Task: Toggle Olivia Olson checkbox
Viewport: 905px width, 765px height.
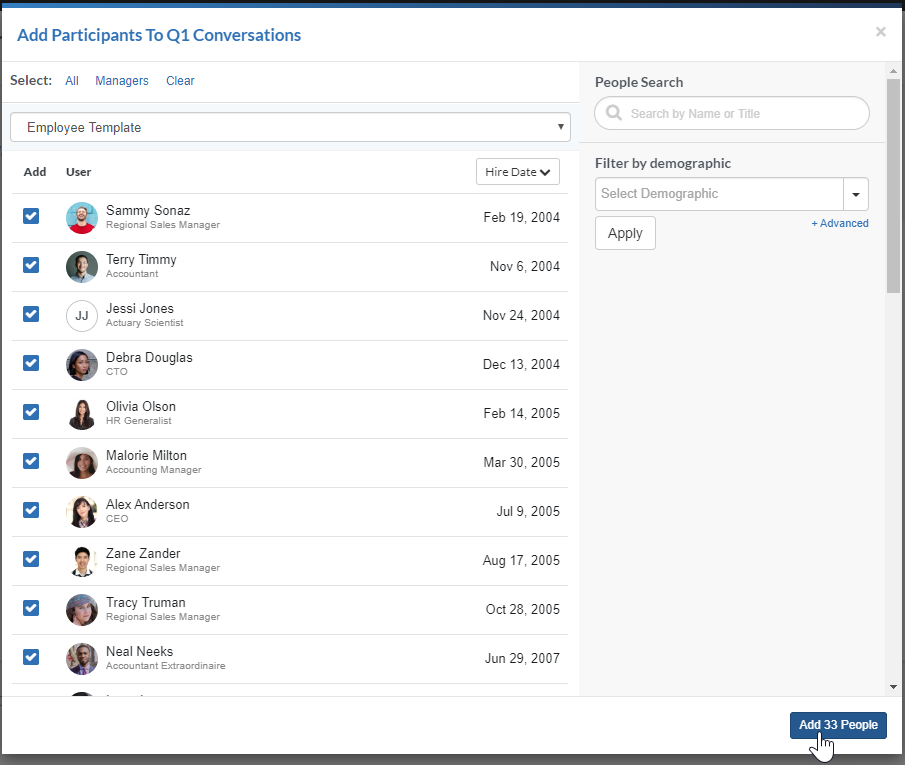Action: point(31,413)
